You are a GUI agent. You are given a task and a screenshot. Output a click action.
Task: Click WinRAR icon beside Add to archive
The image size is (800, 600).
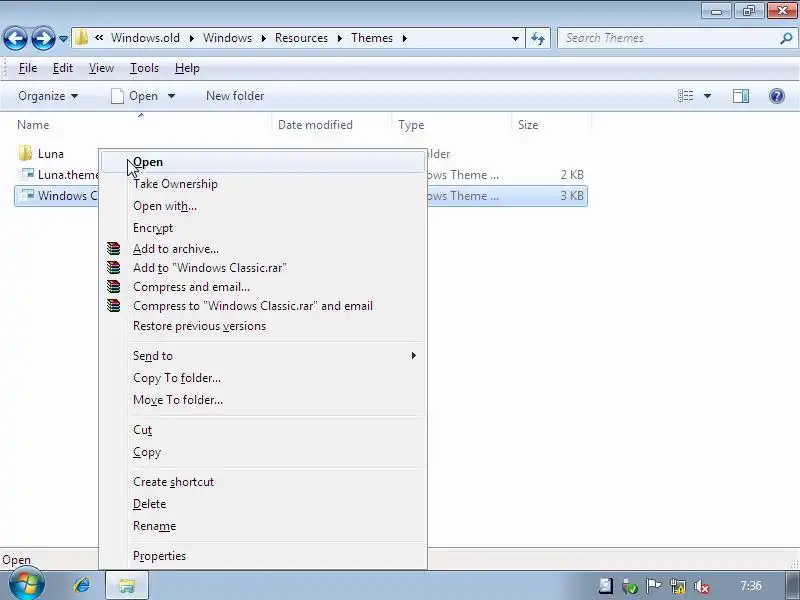click(x=113, y=248)
